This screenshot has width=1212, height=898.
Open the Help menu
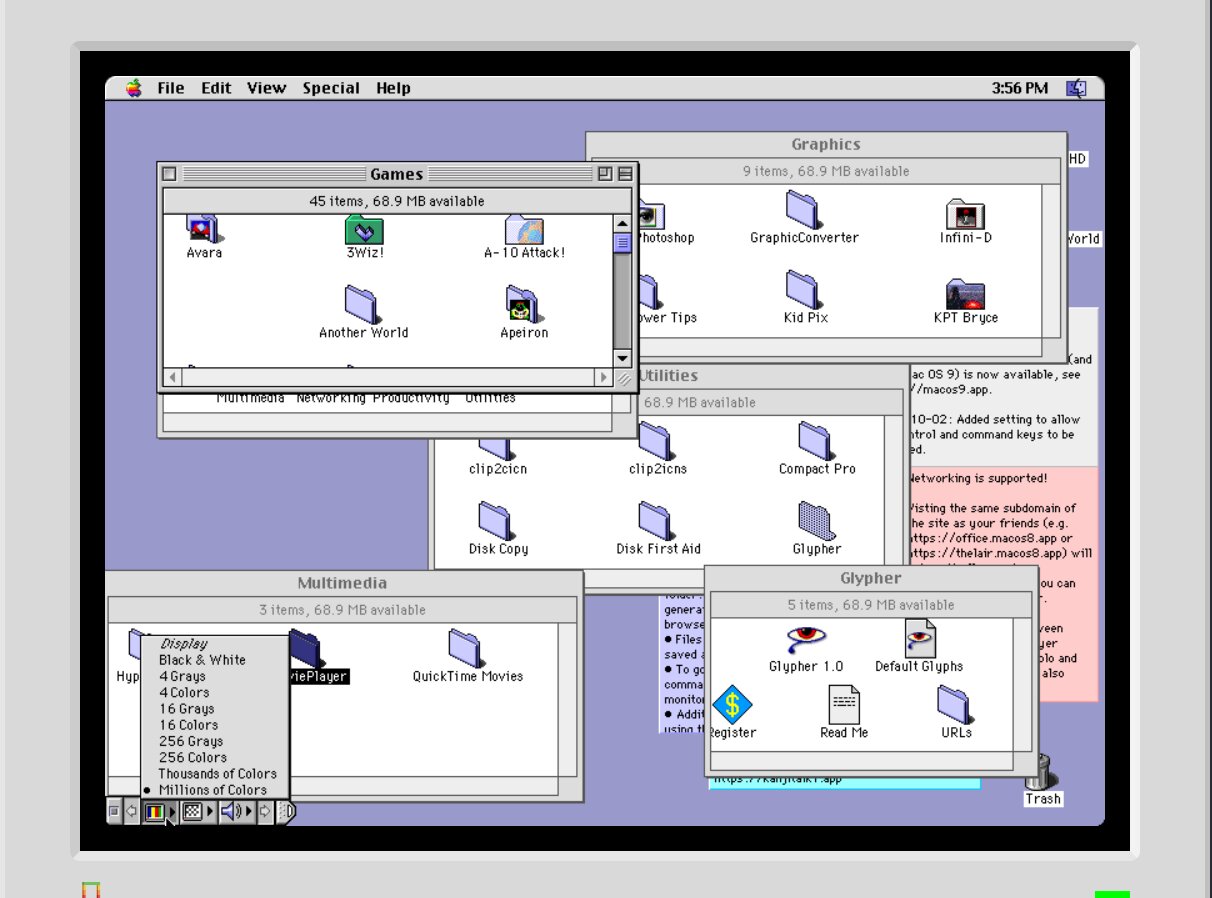tap(393, 88)
